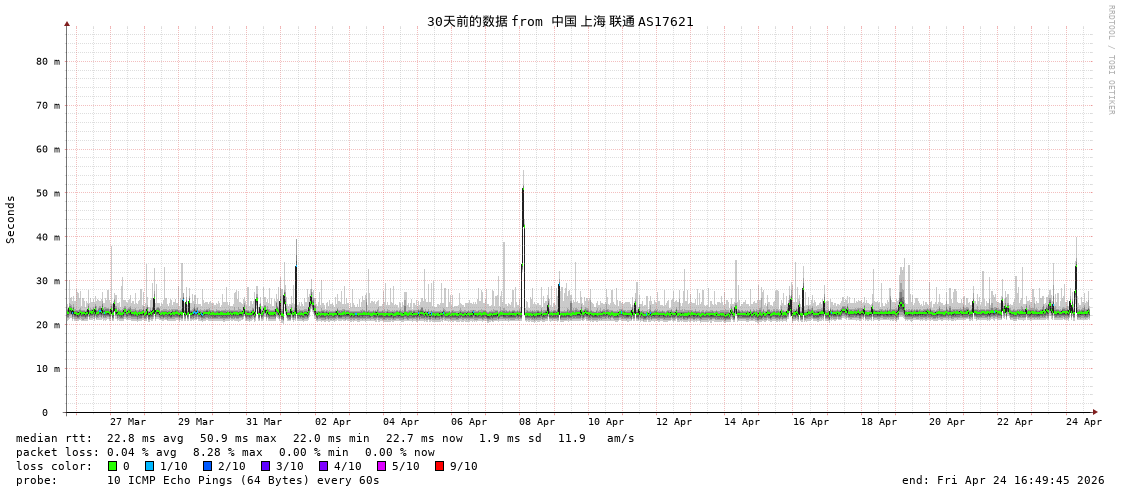
Task: Click the 08 Apr date label
Action: click(x=537, y=422)
